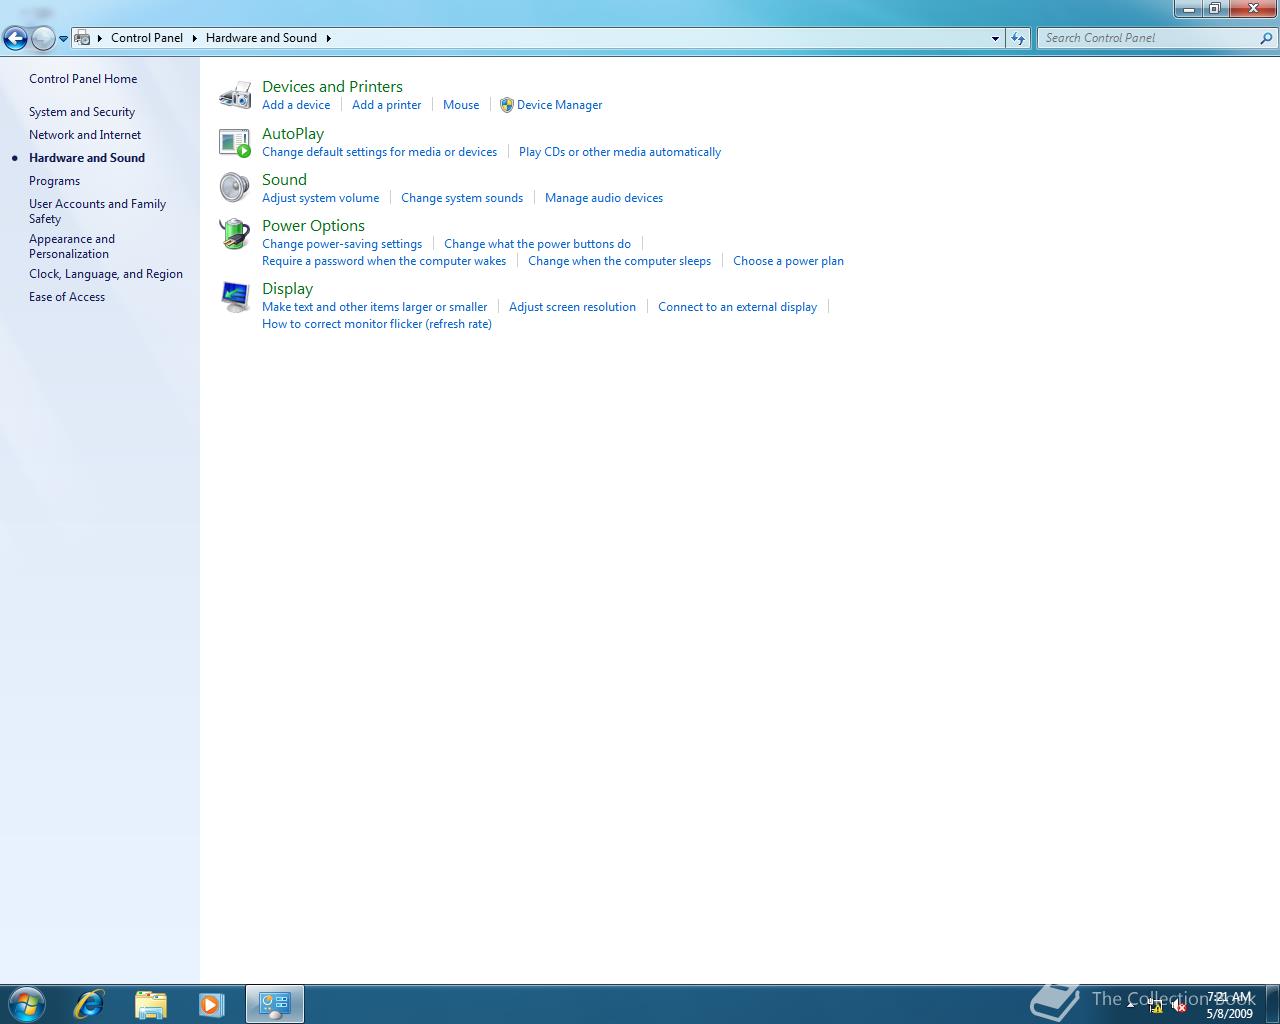
Task: Click the Sound speaker icon
Action: coord(235,188)
